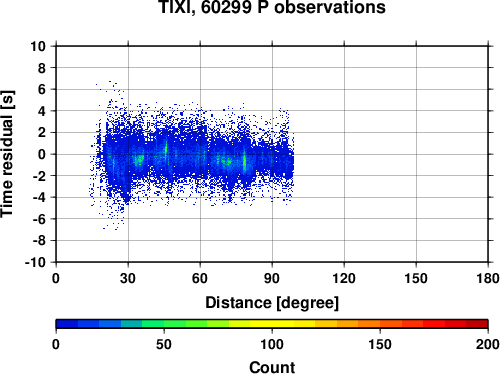The width and height of the screenshot is (500, 374).
Task: Select the y-axis tick label "-6"
Action: [40, 219]
